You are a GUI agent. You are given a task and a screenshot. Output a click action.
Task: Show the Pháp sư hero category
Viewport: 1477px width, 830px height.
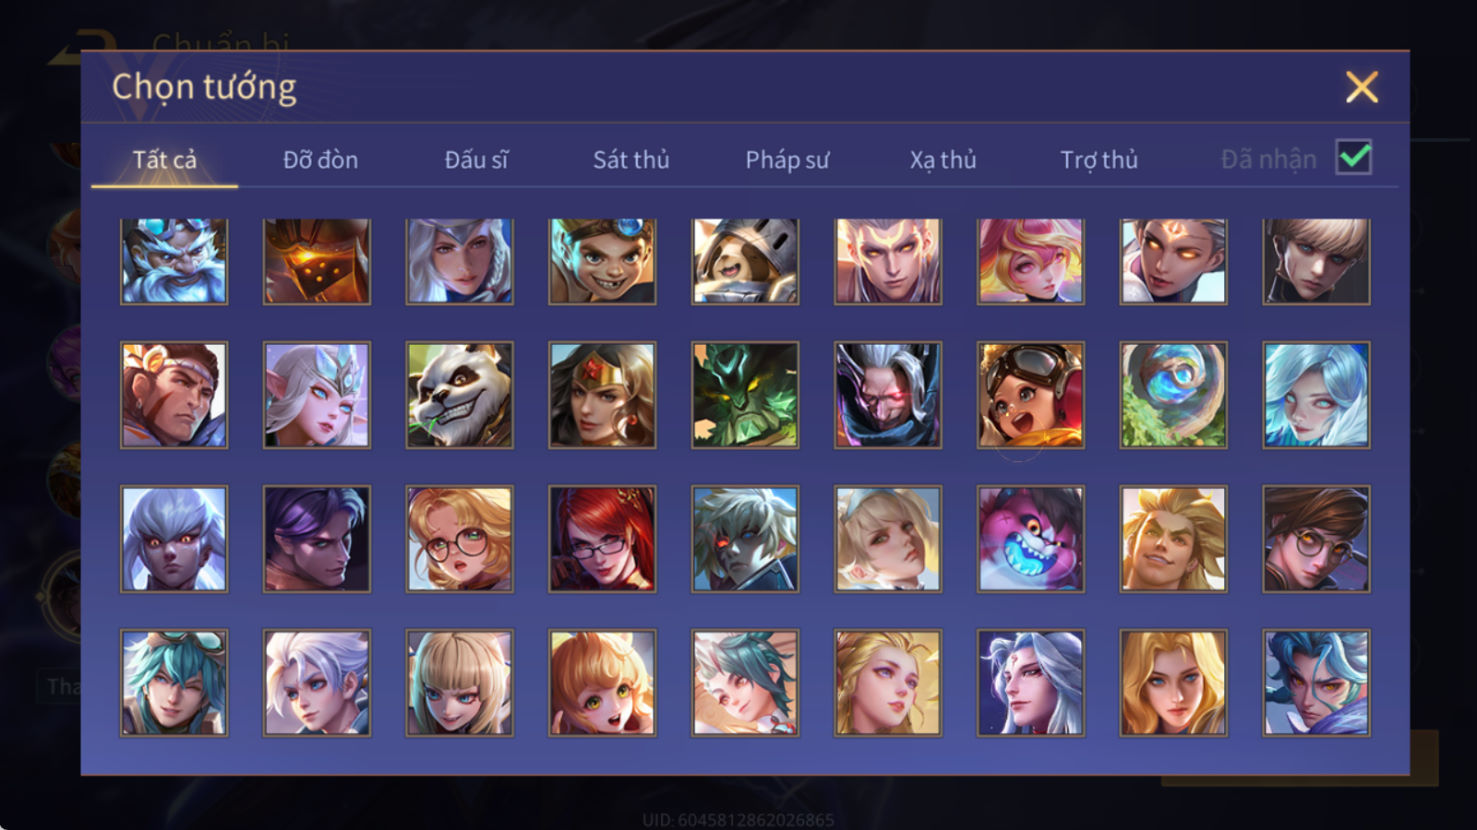point(787,160)
